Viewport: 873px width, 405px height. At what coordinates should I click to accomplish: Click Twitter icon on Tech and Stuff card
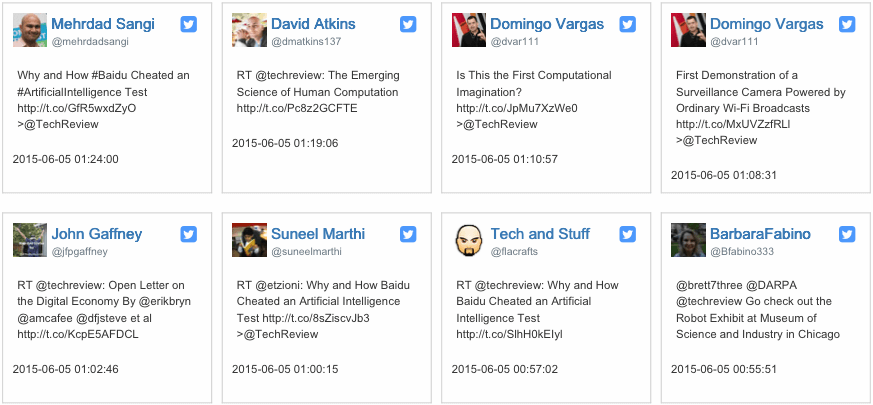[x=627, y=234]
